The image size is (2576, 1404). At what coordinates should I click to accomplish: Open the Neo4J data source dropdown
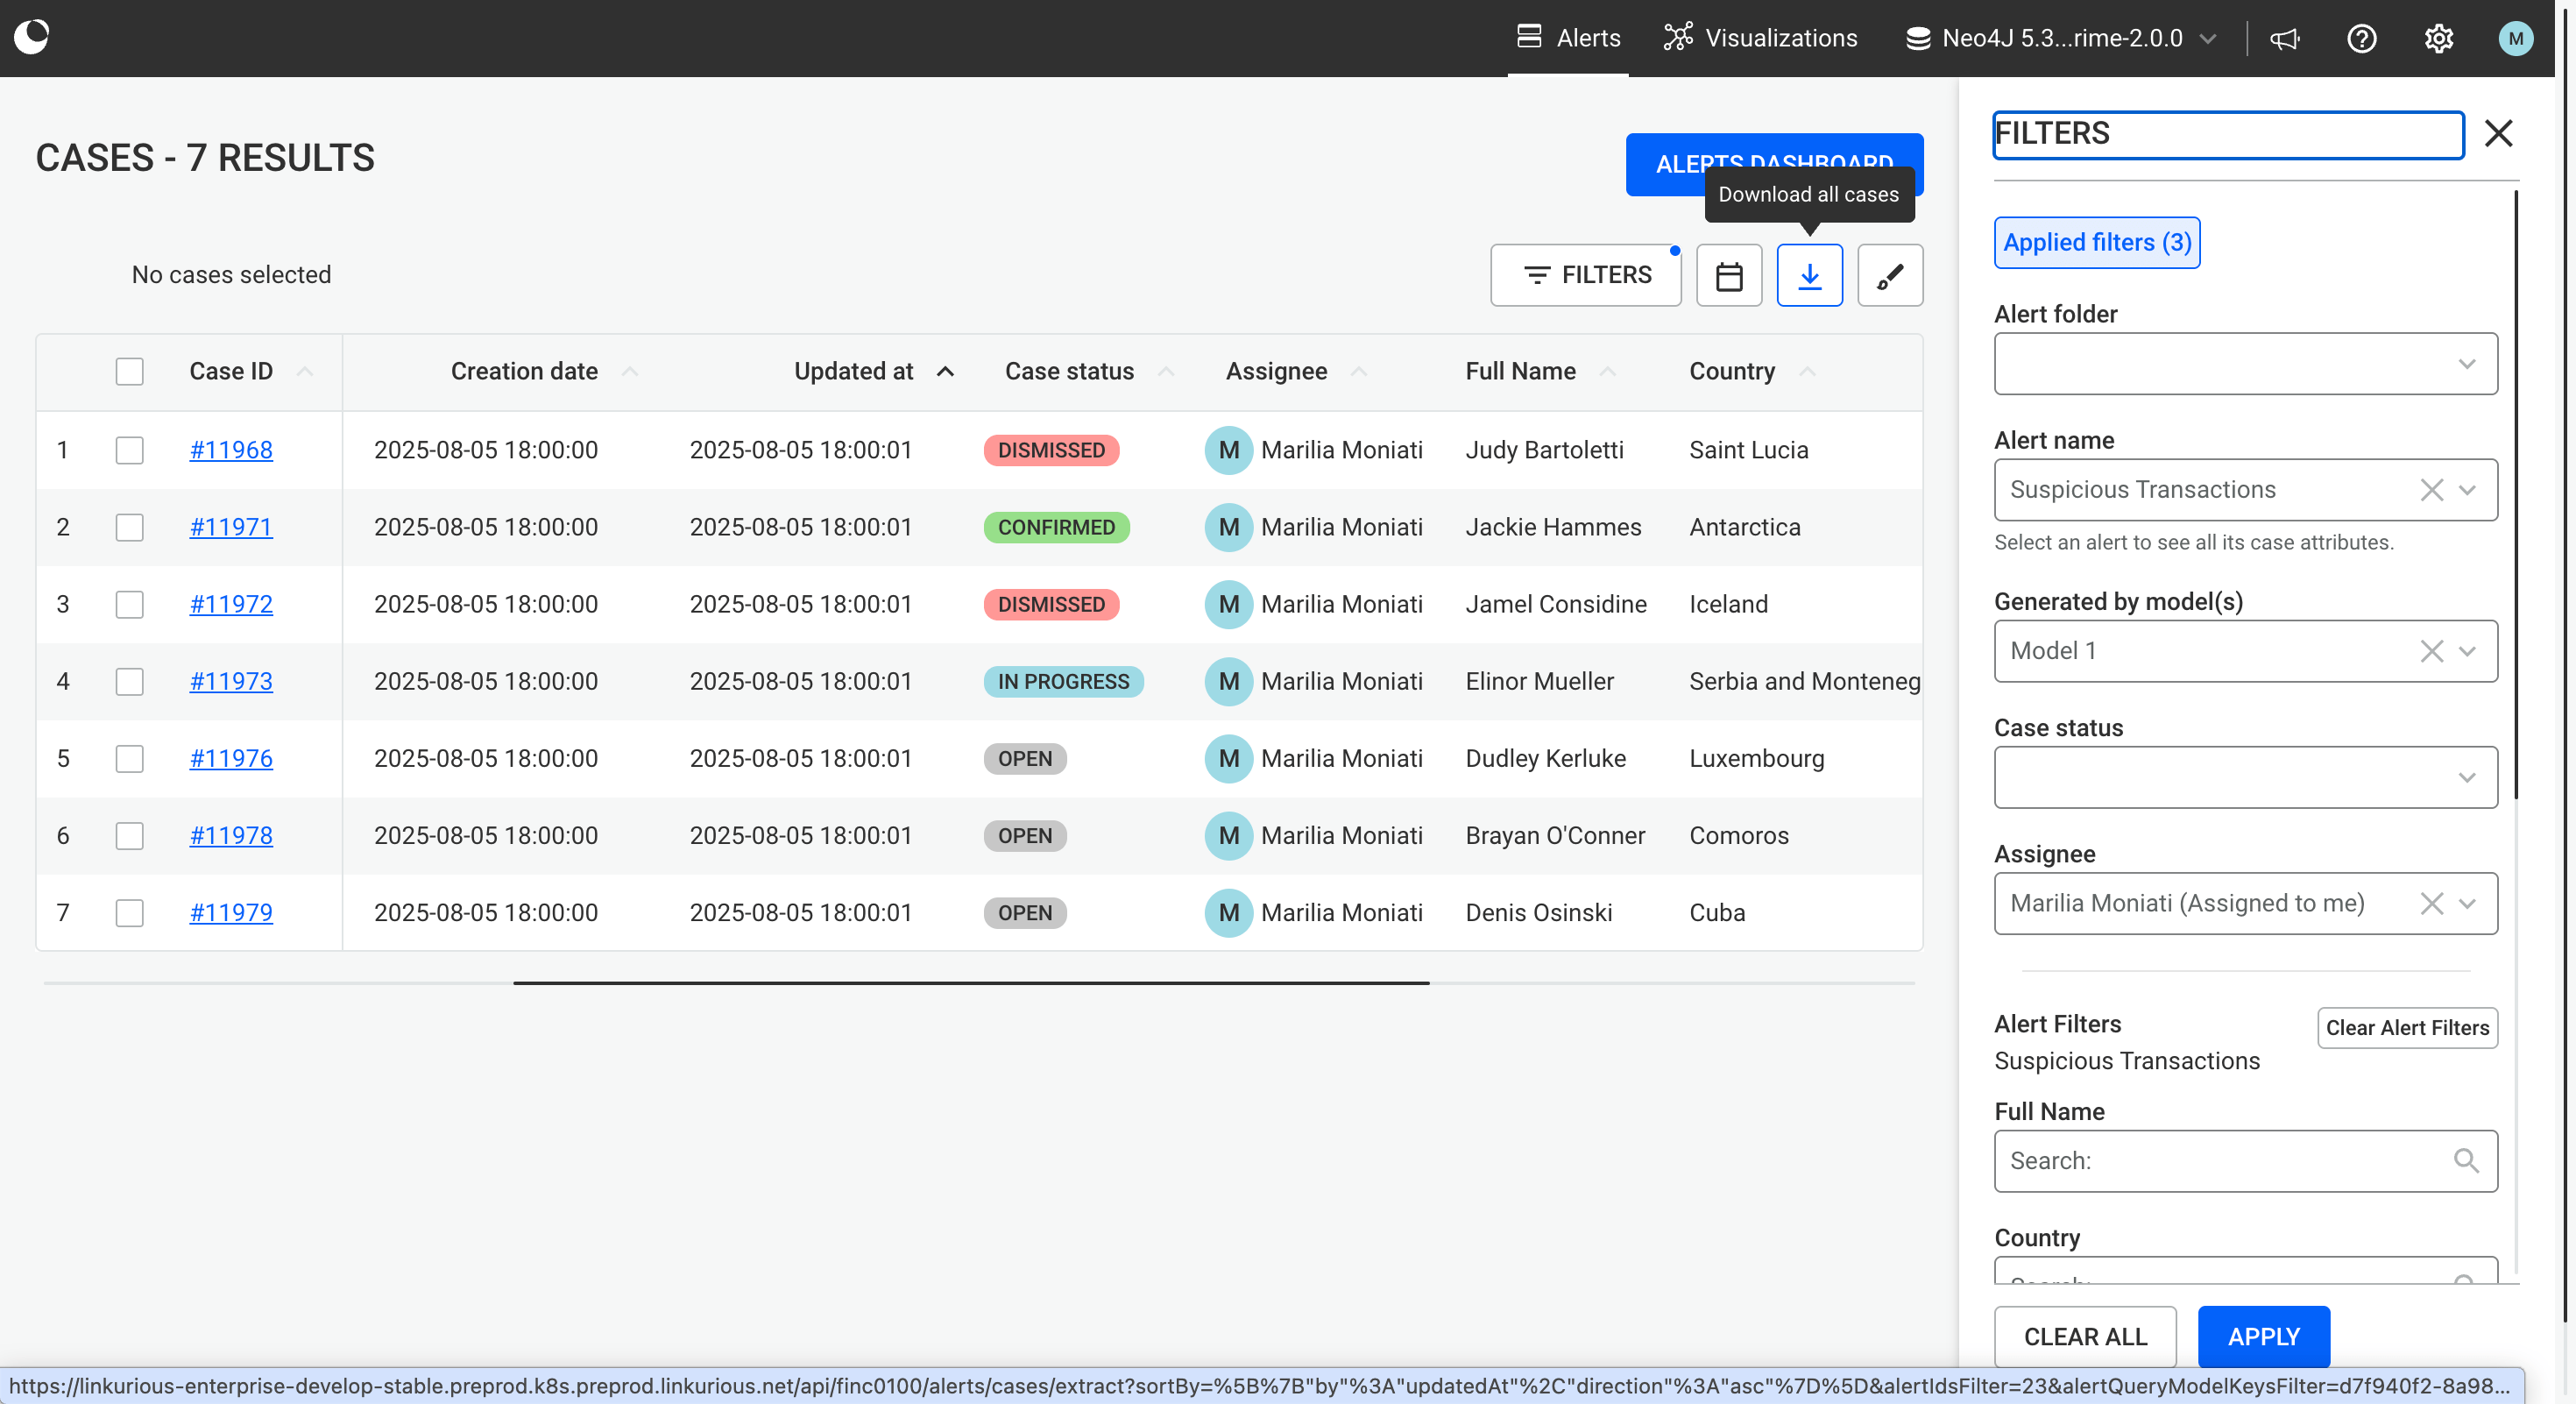[x=2061, y=38]
